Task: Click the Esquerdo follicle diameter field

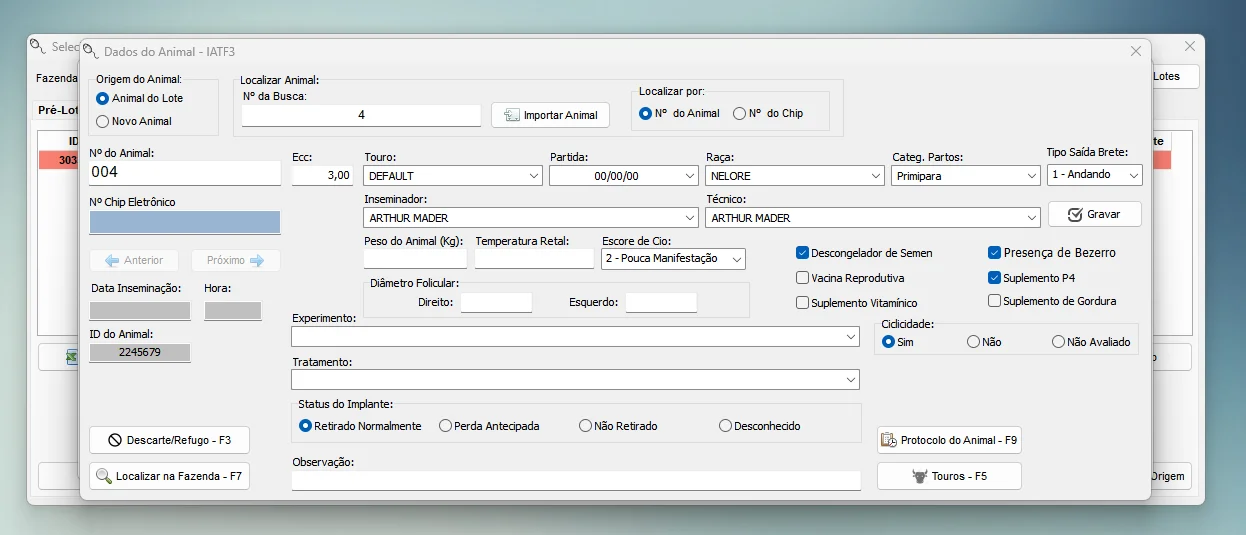Action: coord(661,302)
